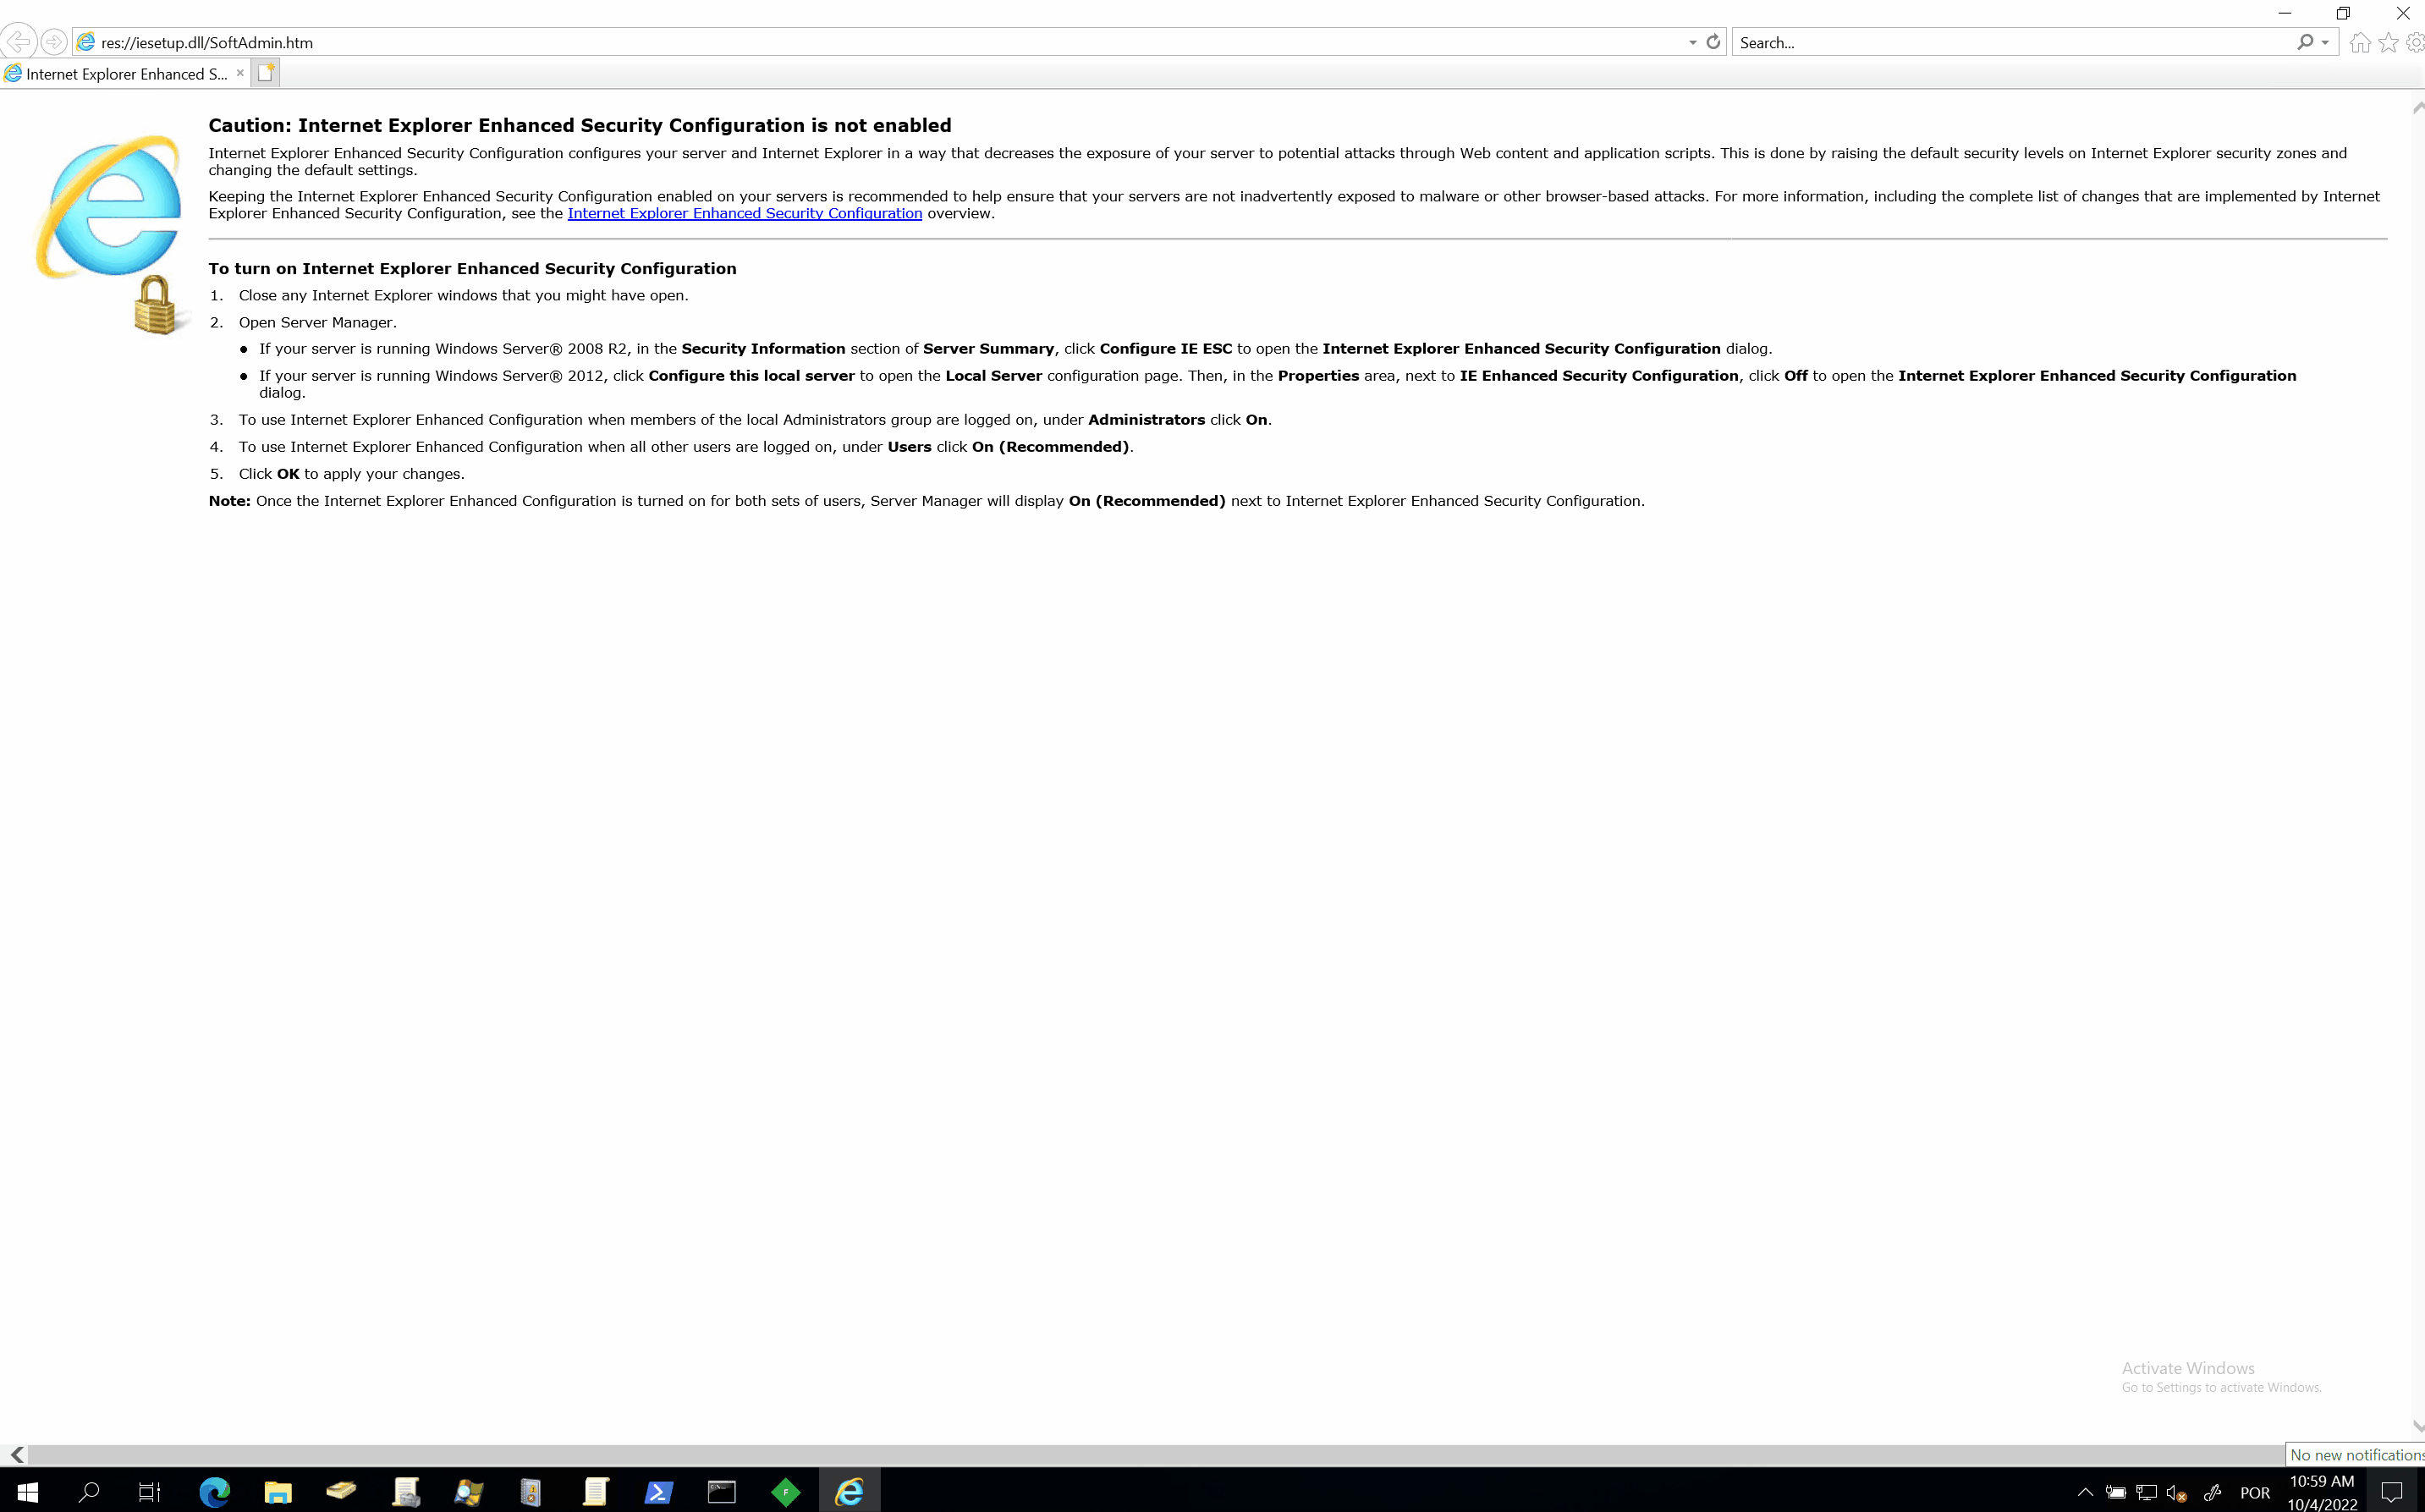Click the horizontal scrollbar track
This screenshot has height=1512, width=2425.
click(x=1150, y=1455)
